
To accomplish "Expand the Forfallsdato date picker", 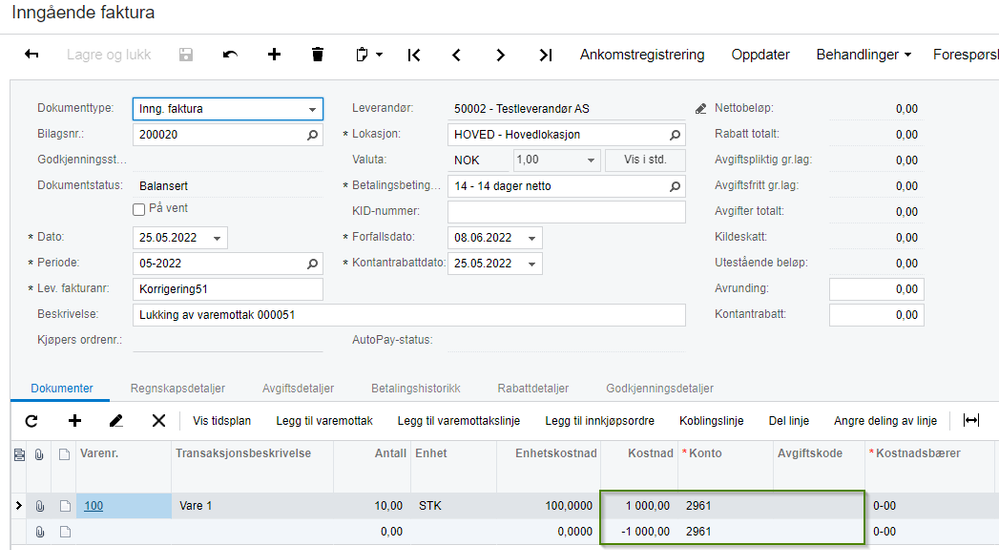I will click(533, 238).
